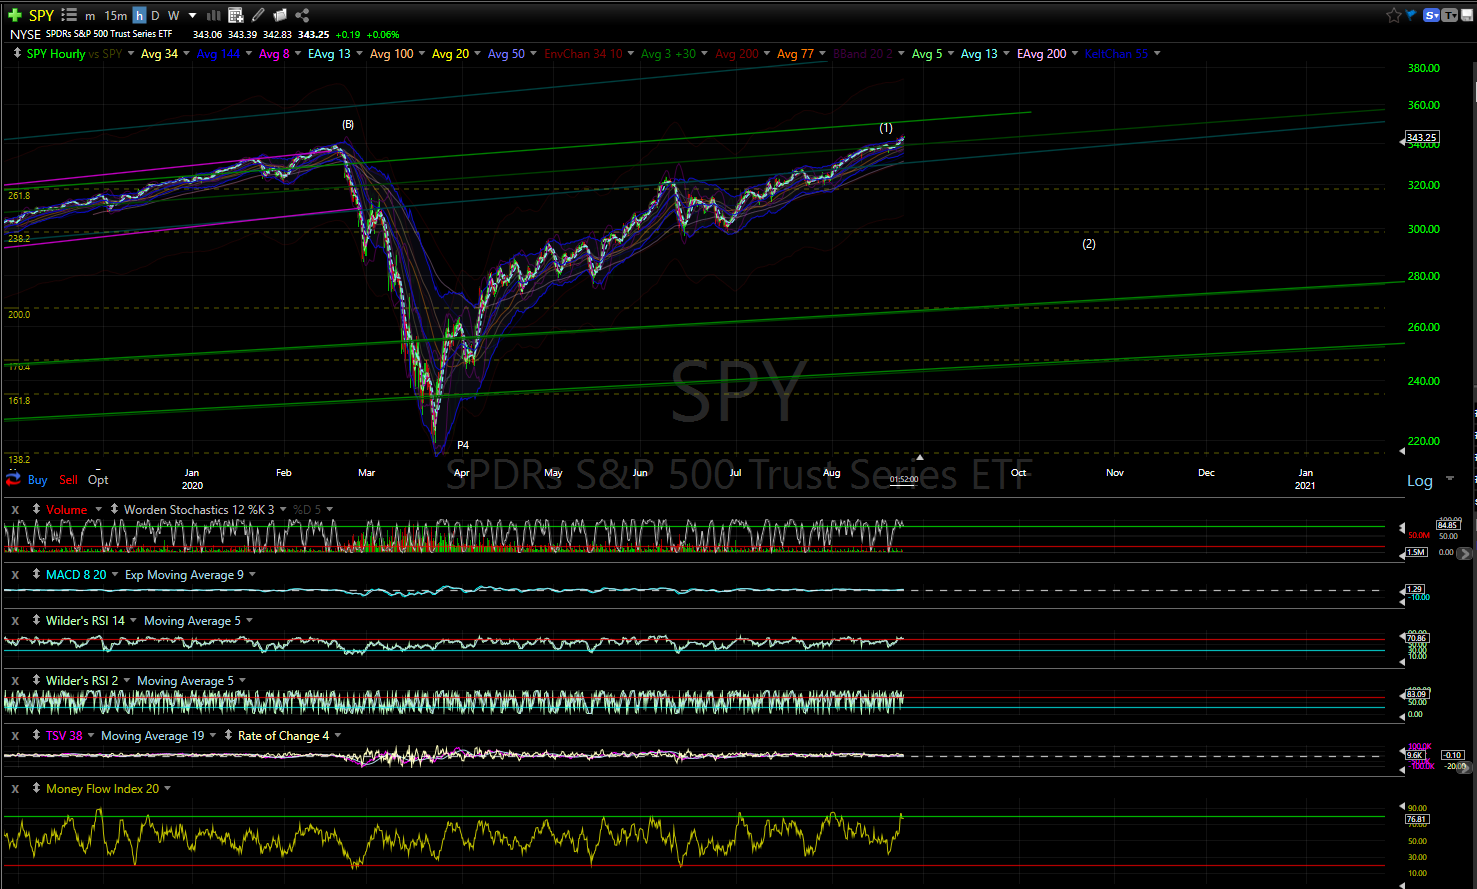The image size is (1477, 889).
Task: Close the Volume indicator pane
Action: [15, 510]
